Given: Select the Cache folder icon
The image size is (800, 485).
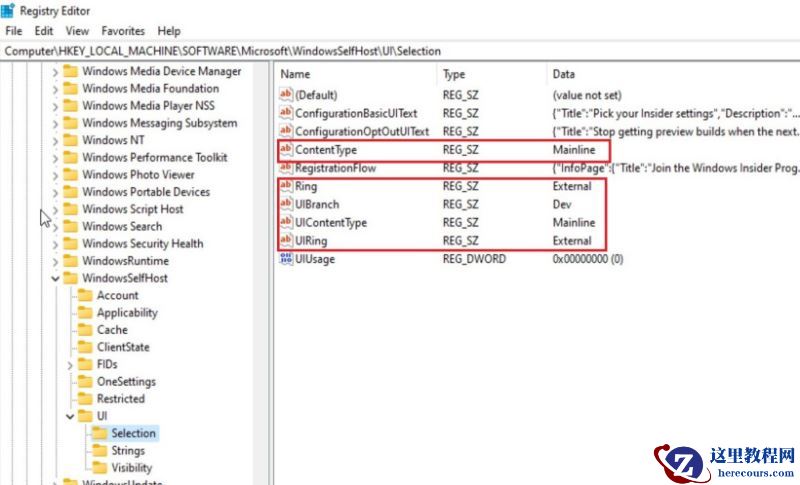Looking at the screenshot, I should 85,330.
